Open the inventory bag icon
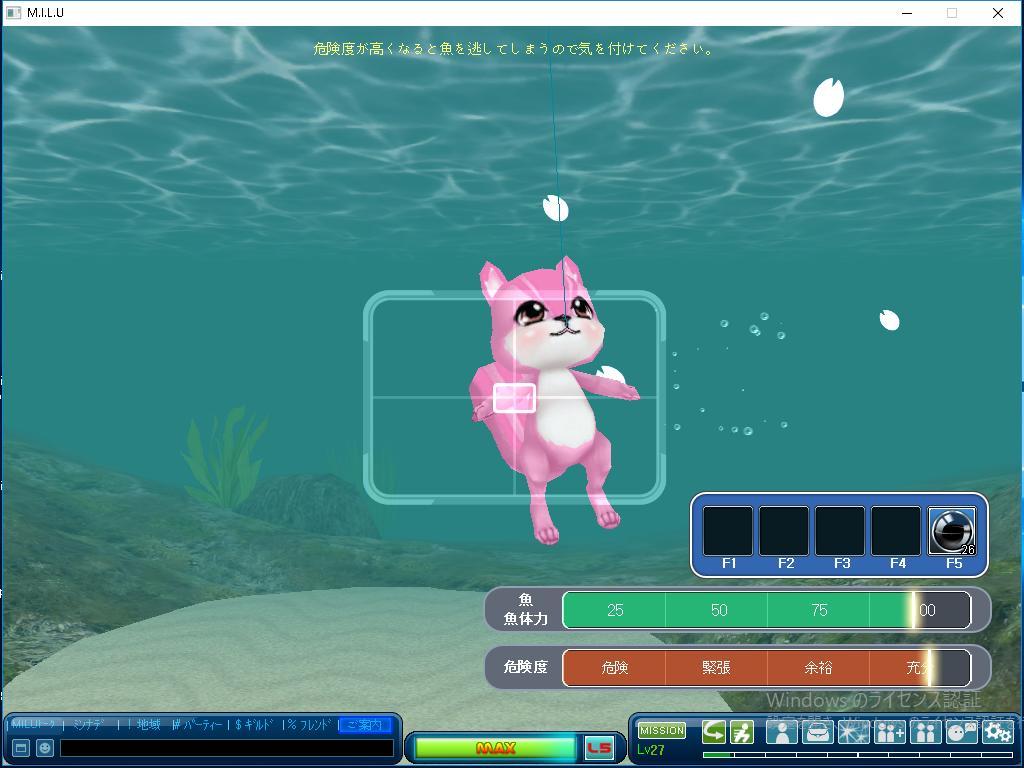This screenshot has height=768, width=1024. (x=818, y=732)
